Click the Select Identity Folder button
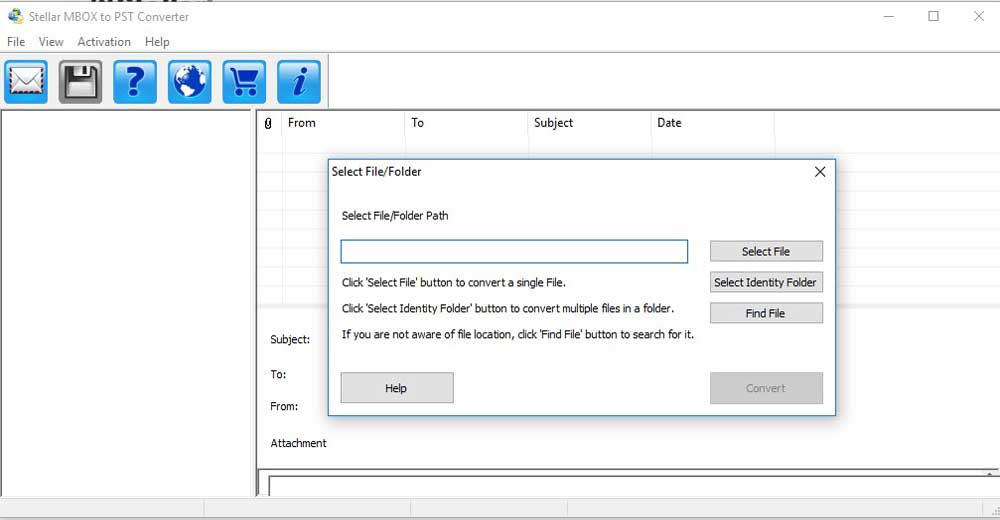Screen dimensions: 1000x520 pyautogui.click(x=766, y=282)
